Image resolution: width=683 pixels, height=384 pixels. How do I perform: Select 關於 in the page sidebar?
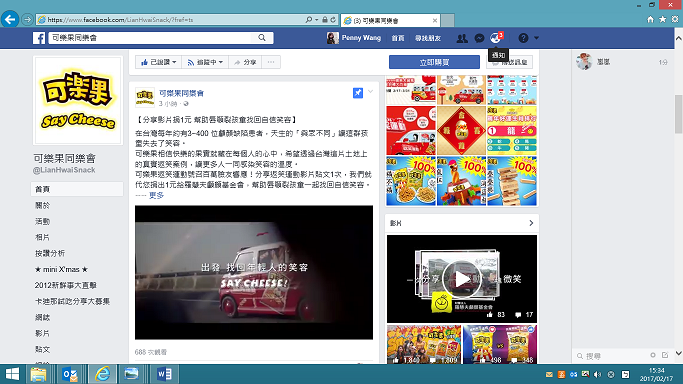coord(43,205)
